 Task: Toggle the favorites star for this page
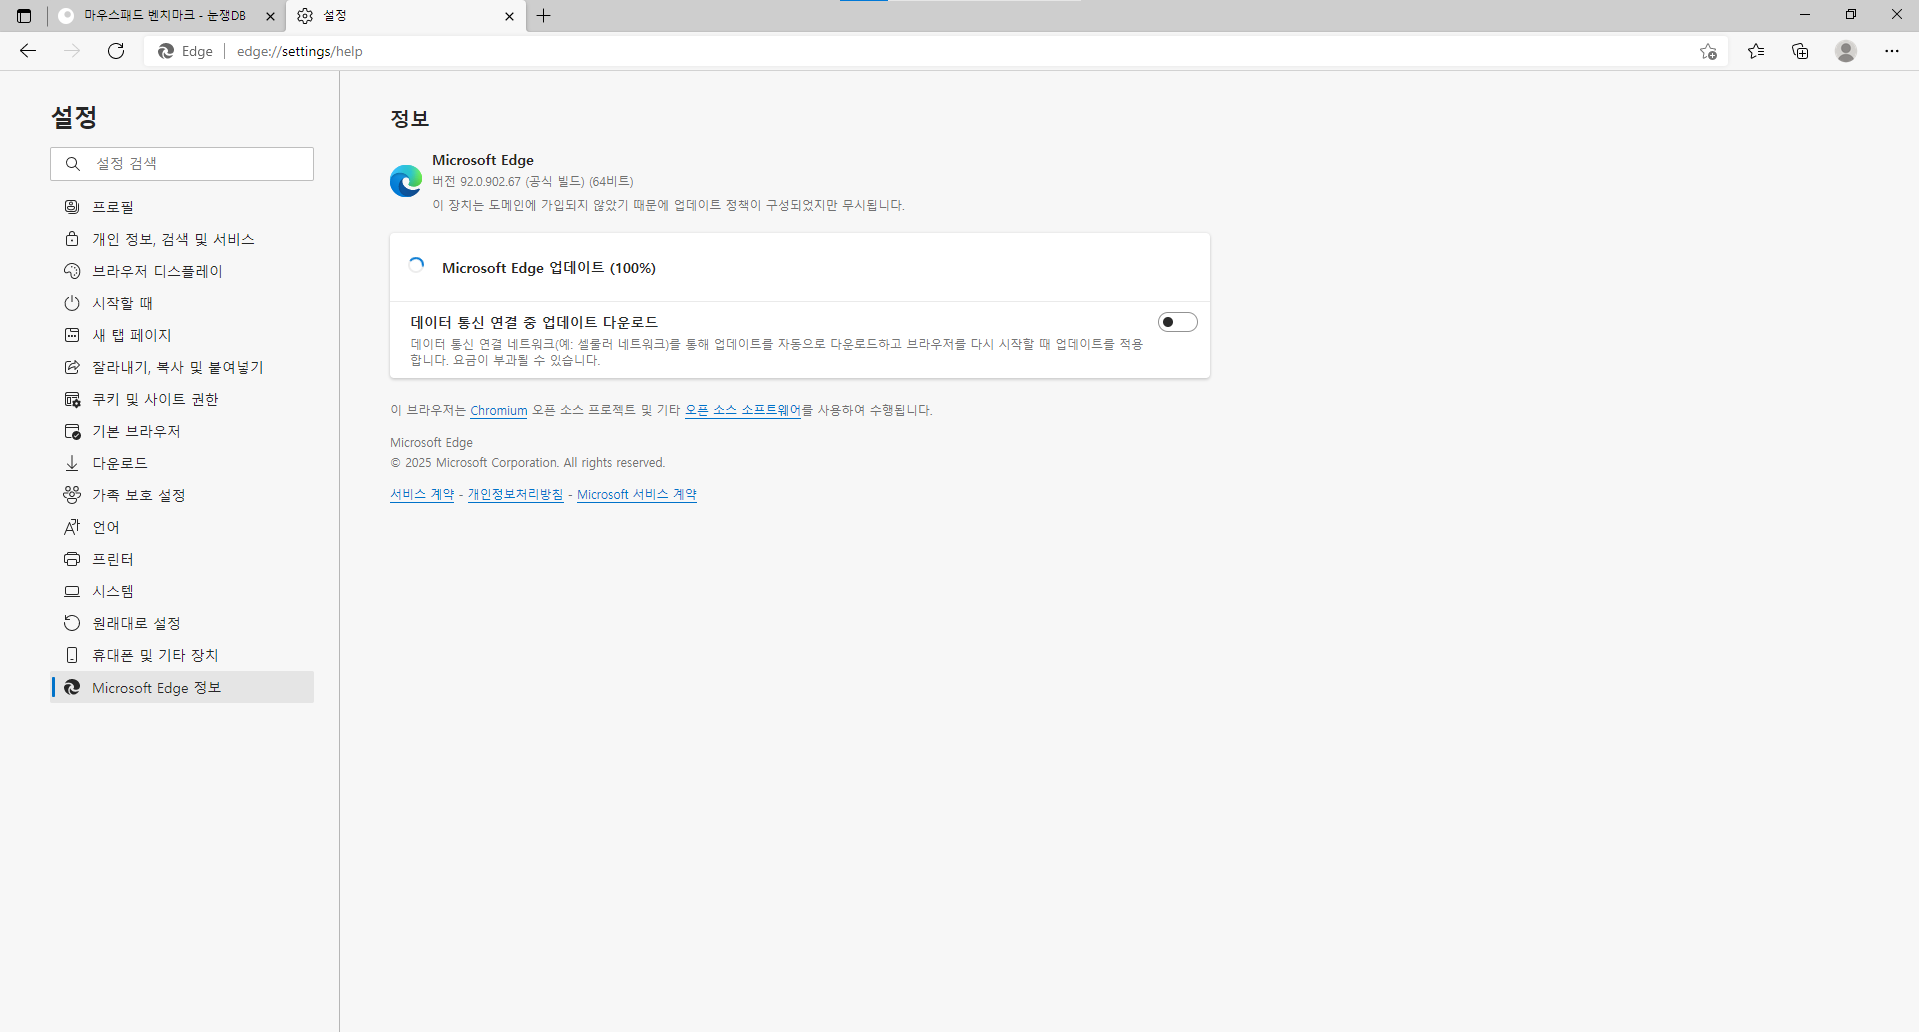click(1709, 51)
